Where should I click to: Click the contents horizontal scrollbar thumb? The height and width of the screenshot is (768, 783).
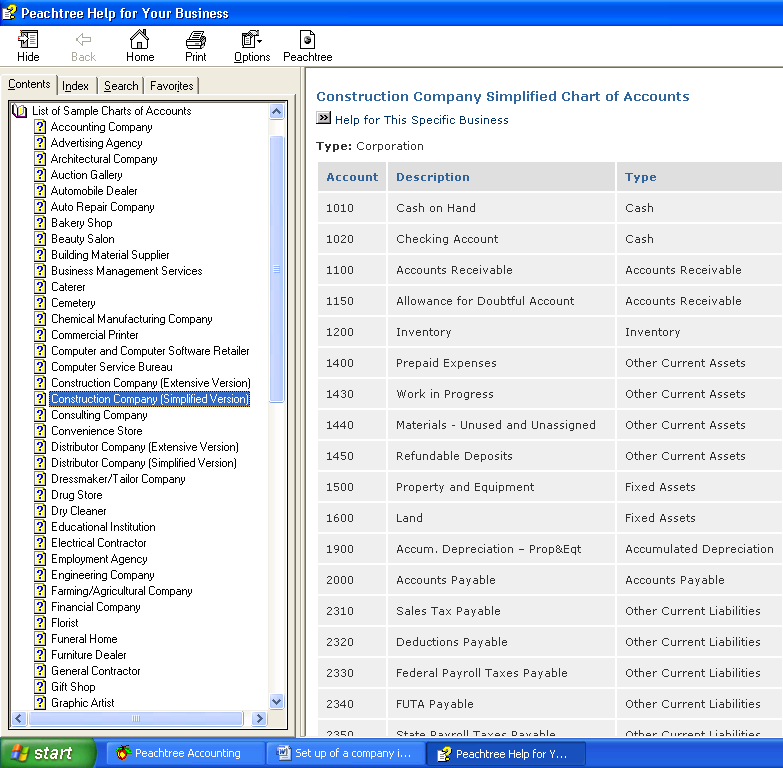136,718
